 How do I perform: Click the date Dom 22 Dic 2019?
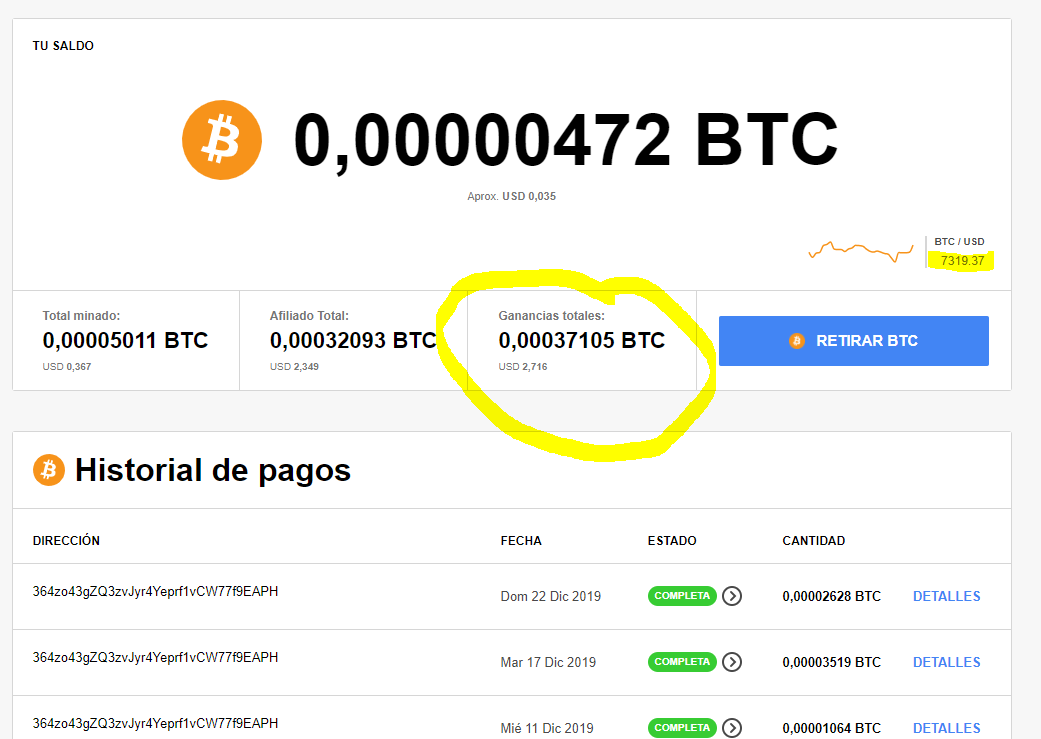[x=550, y=596]
